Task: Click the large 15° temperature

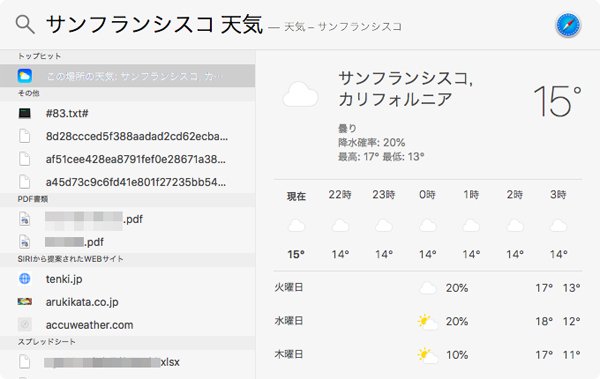Action: pos(558,101)
